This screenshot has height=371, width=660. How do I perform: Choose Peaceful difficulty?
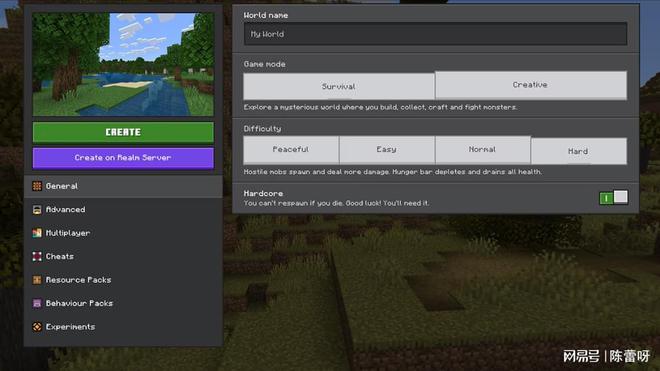[x=291, y=149]
